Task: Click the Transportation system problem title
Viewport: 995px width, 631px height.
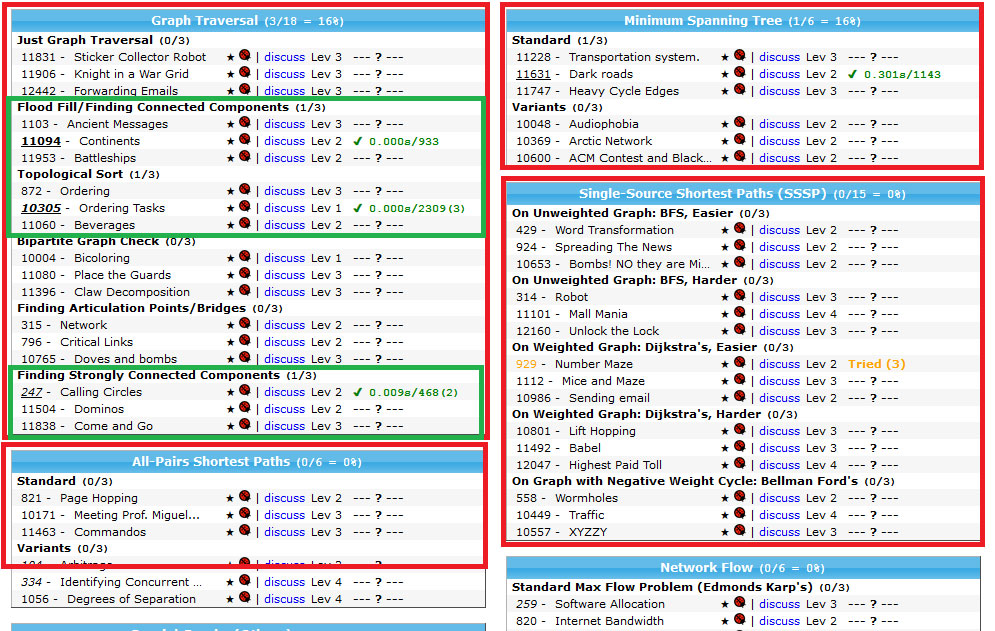Action: click(x=634, y=57)
